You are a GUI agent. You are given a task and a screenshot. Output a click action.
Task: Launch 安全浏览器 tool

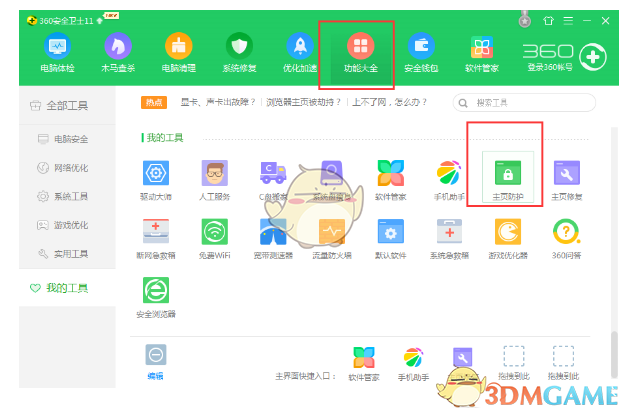click(x=156, y=297)
